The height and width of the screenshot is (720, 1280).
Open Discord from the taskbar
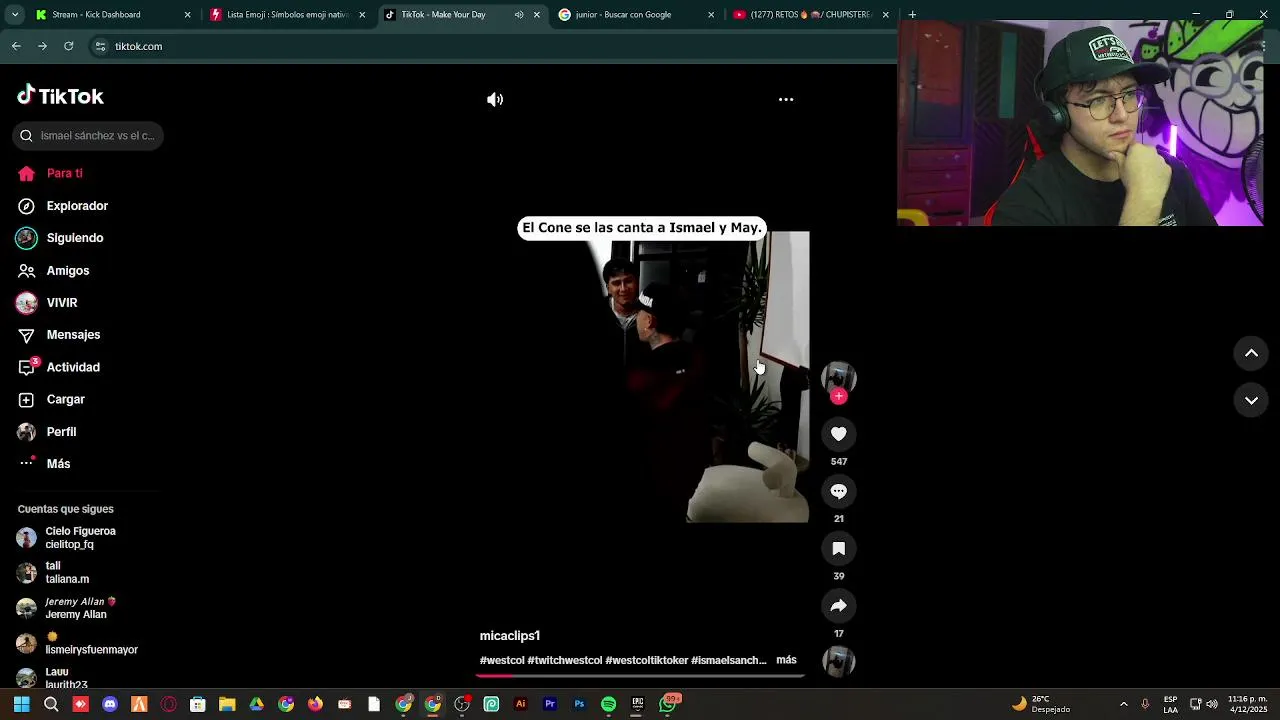(110, 704)
